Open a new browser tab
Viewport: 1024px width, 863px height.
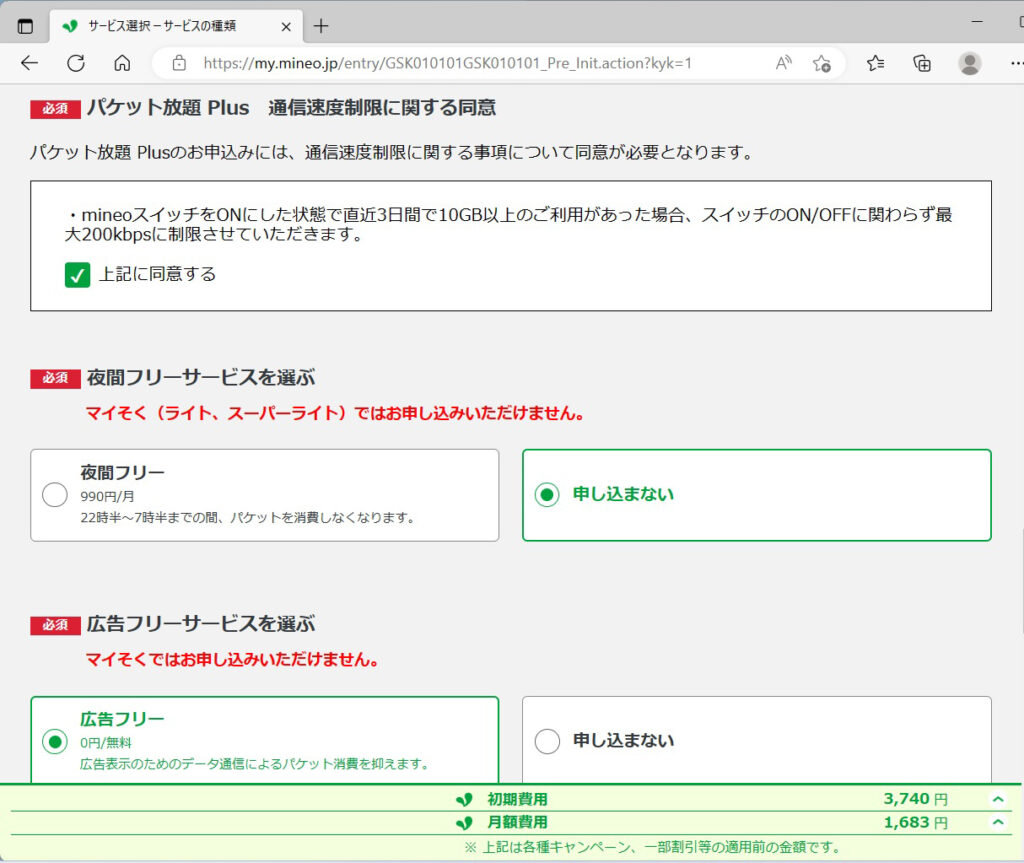321,26
